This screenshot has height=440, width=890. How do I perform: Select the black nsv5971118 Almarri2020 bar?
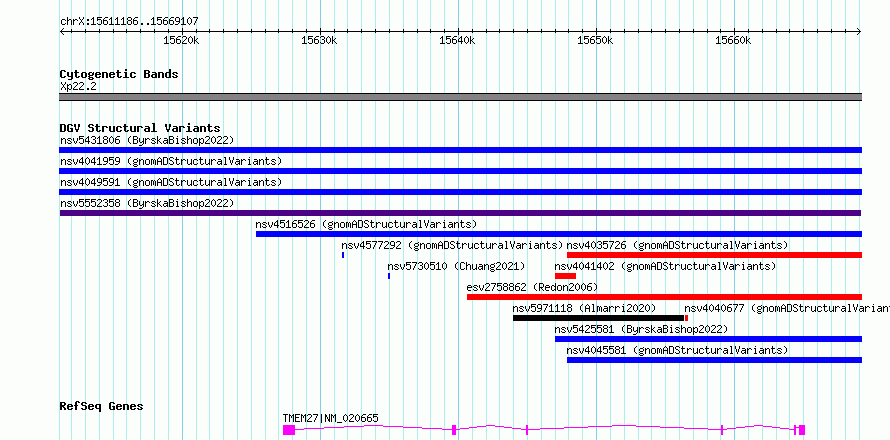click(x=598, y=318)
